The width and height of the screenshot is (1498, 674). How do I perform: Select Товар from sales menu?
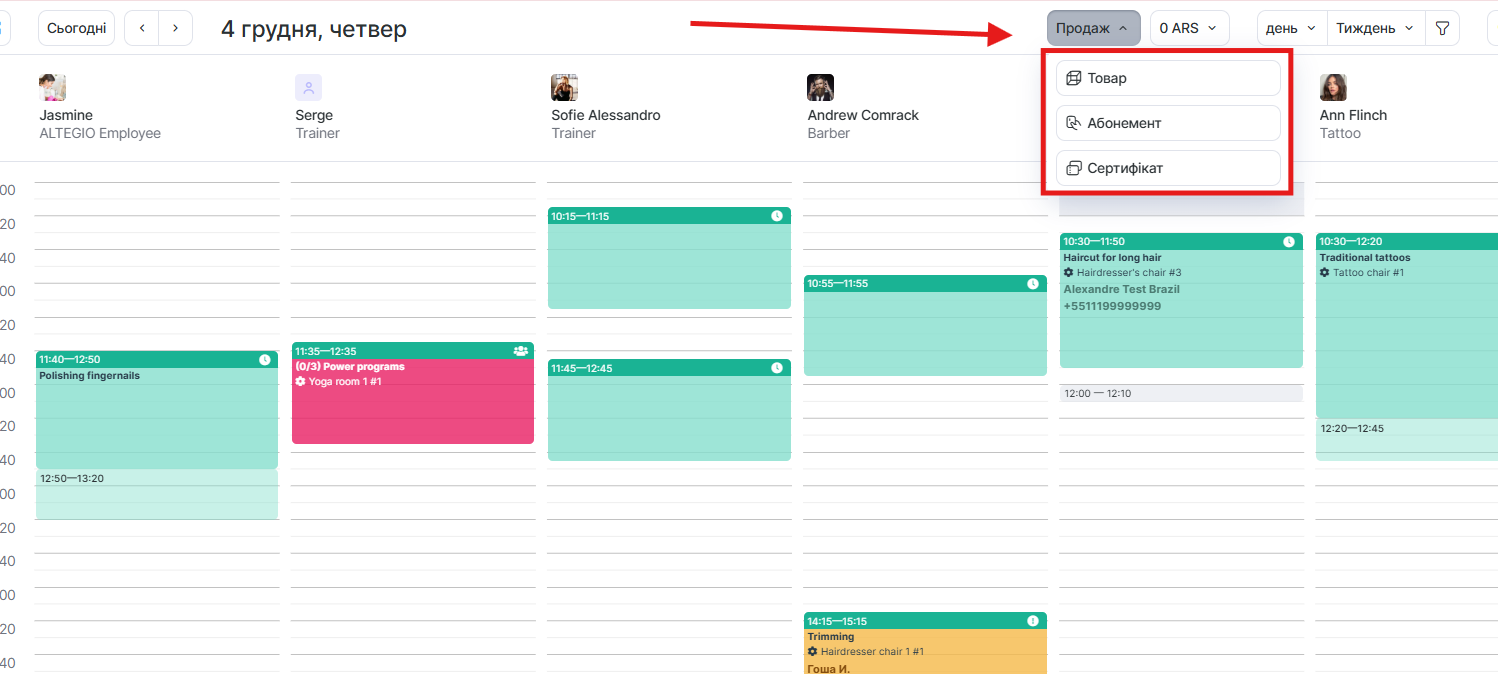click(x=1168, y=78)
